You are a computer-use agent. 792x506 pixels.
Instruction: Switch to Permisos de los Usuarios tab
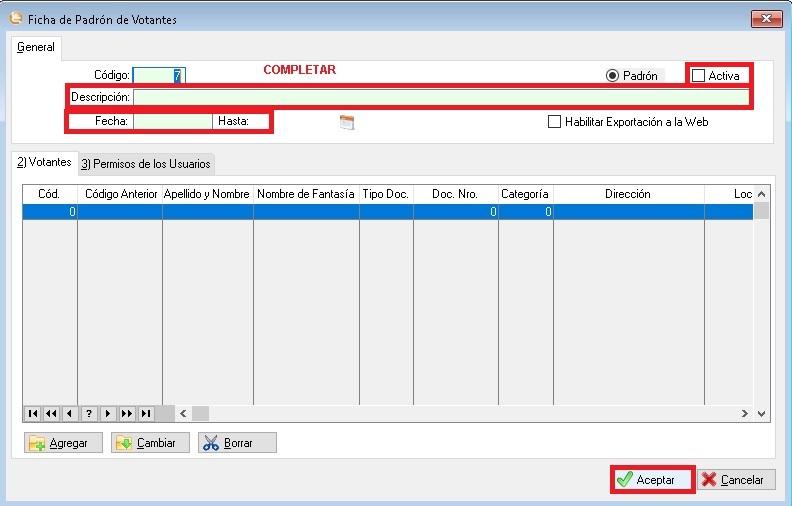click(146, 164)
